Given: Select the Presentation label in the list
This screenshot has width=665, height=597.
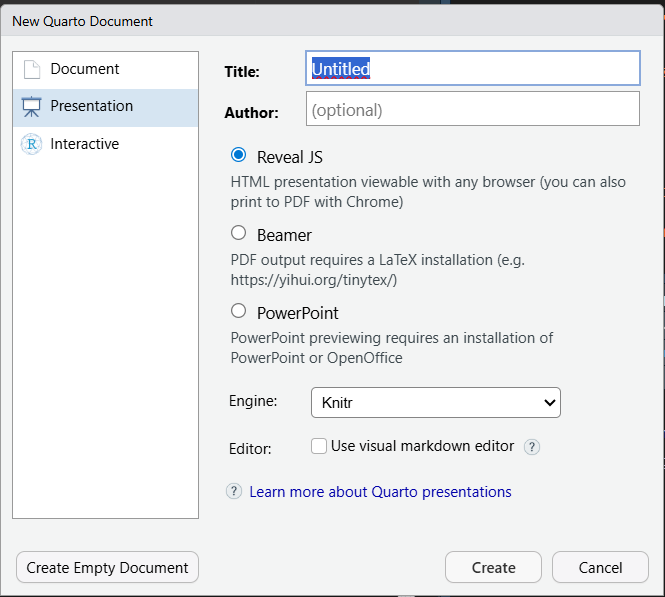Looking at the screenshot, I should (92, 106).
